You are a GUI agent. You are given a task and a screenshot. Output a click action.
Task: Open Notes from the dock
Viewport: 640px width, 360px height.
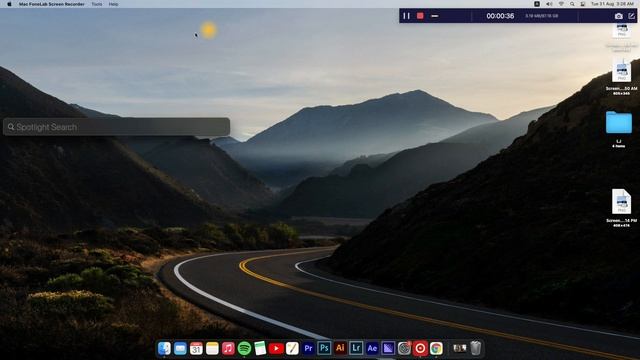click(x=212, y=348)
